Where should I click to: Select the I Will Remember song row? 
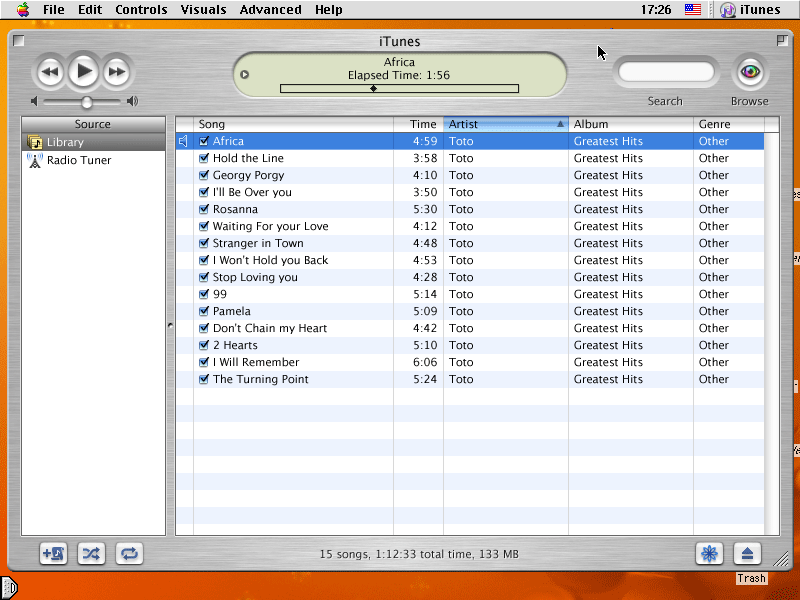click(470, 362)
